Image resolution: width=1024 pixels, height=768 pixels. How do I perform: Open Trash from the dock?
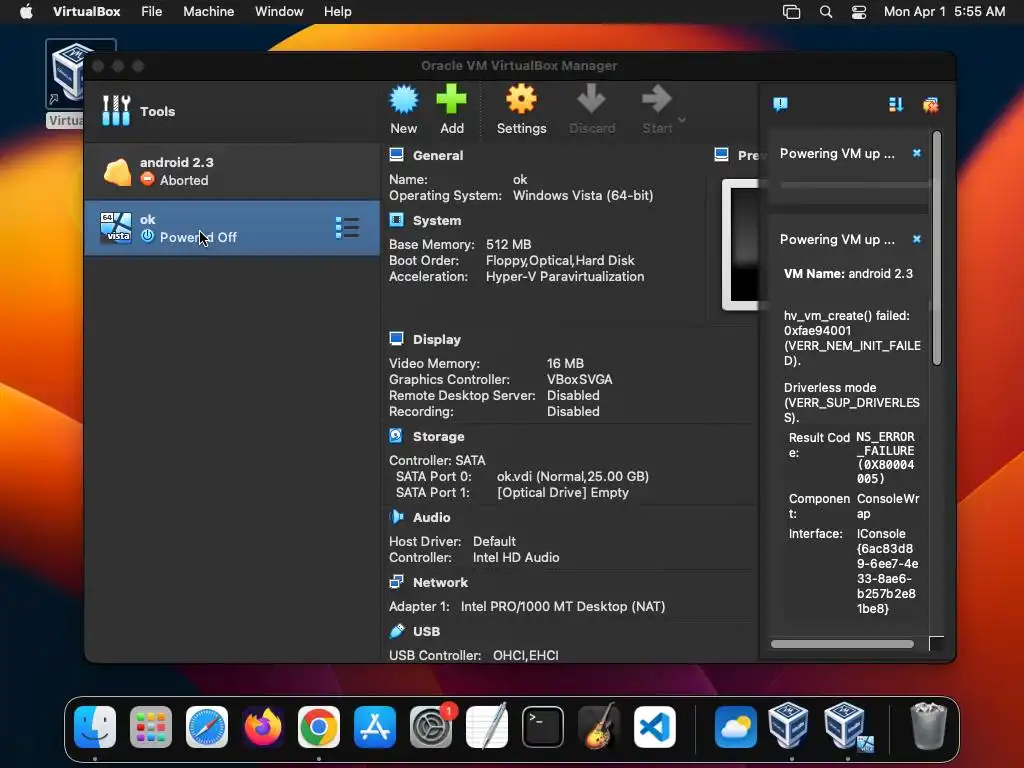pyautogui.click(x=928, y=726)
